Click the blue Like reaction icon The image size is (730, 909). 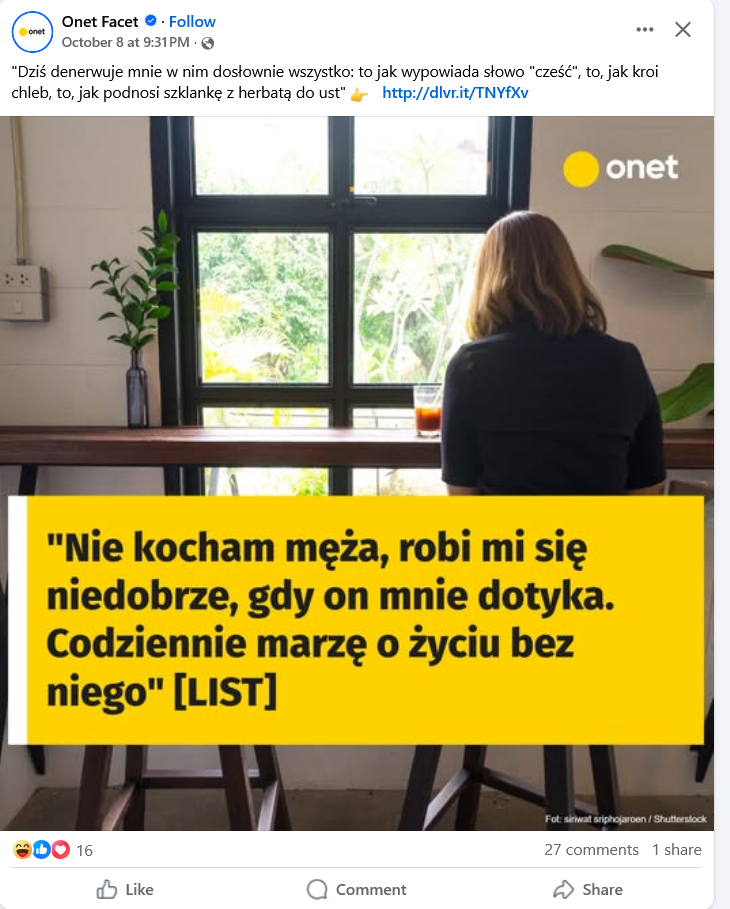[41, 850]
